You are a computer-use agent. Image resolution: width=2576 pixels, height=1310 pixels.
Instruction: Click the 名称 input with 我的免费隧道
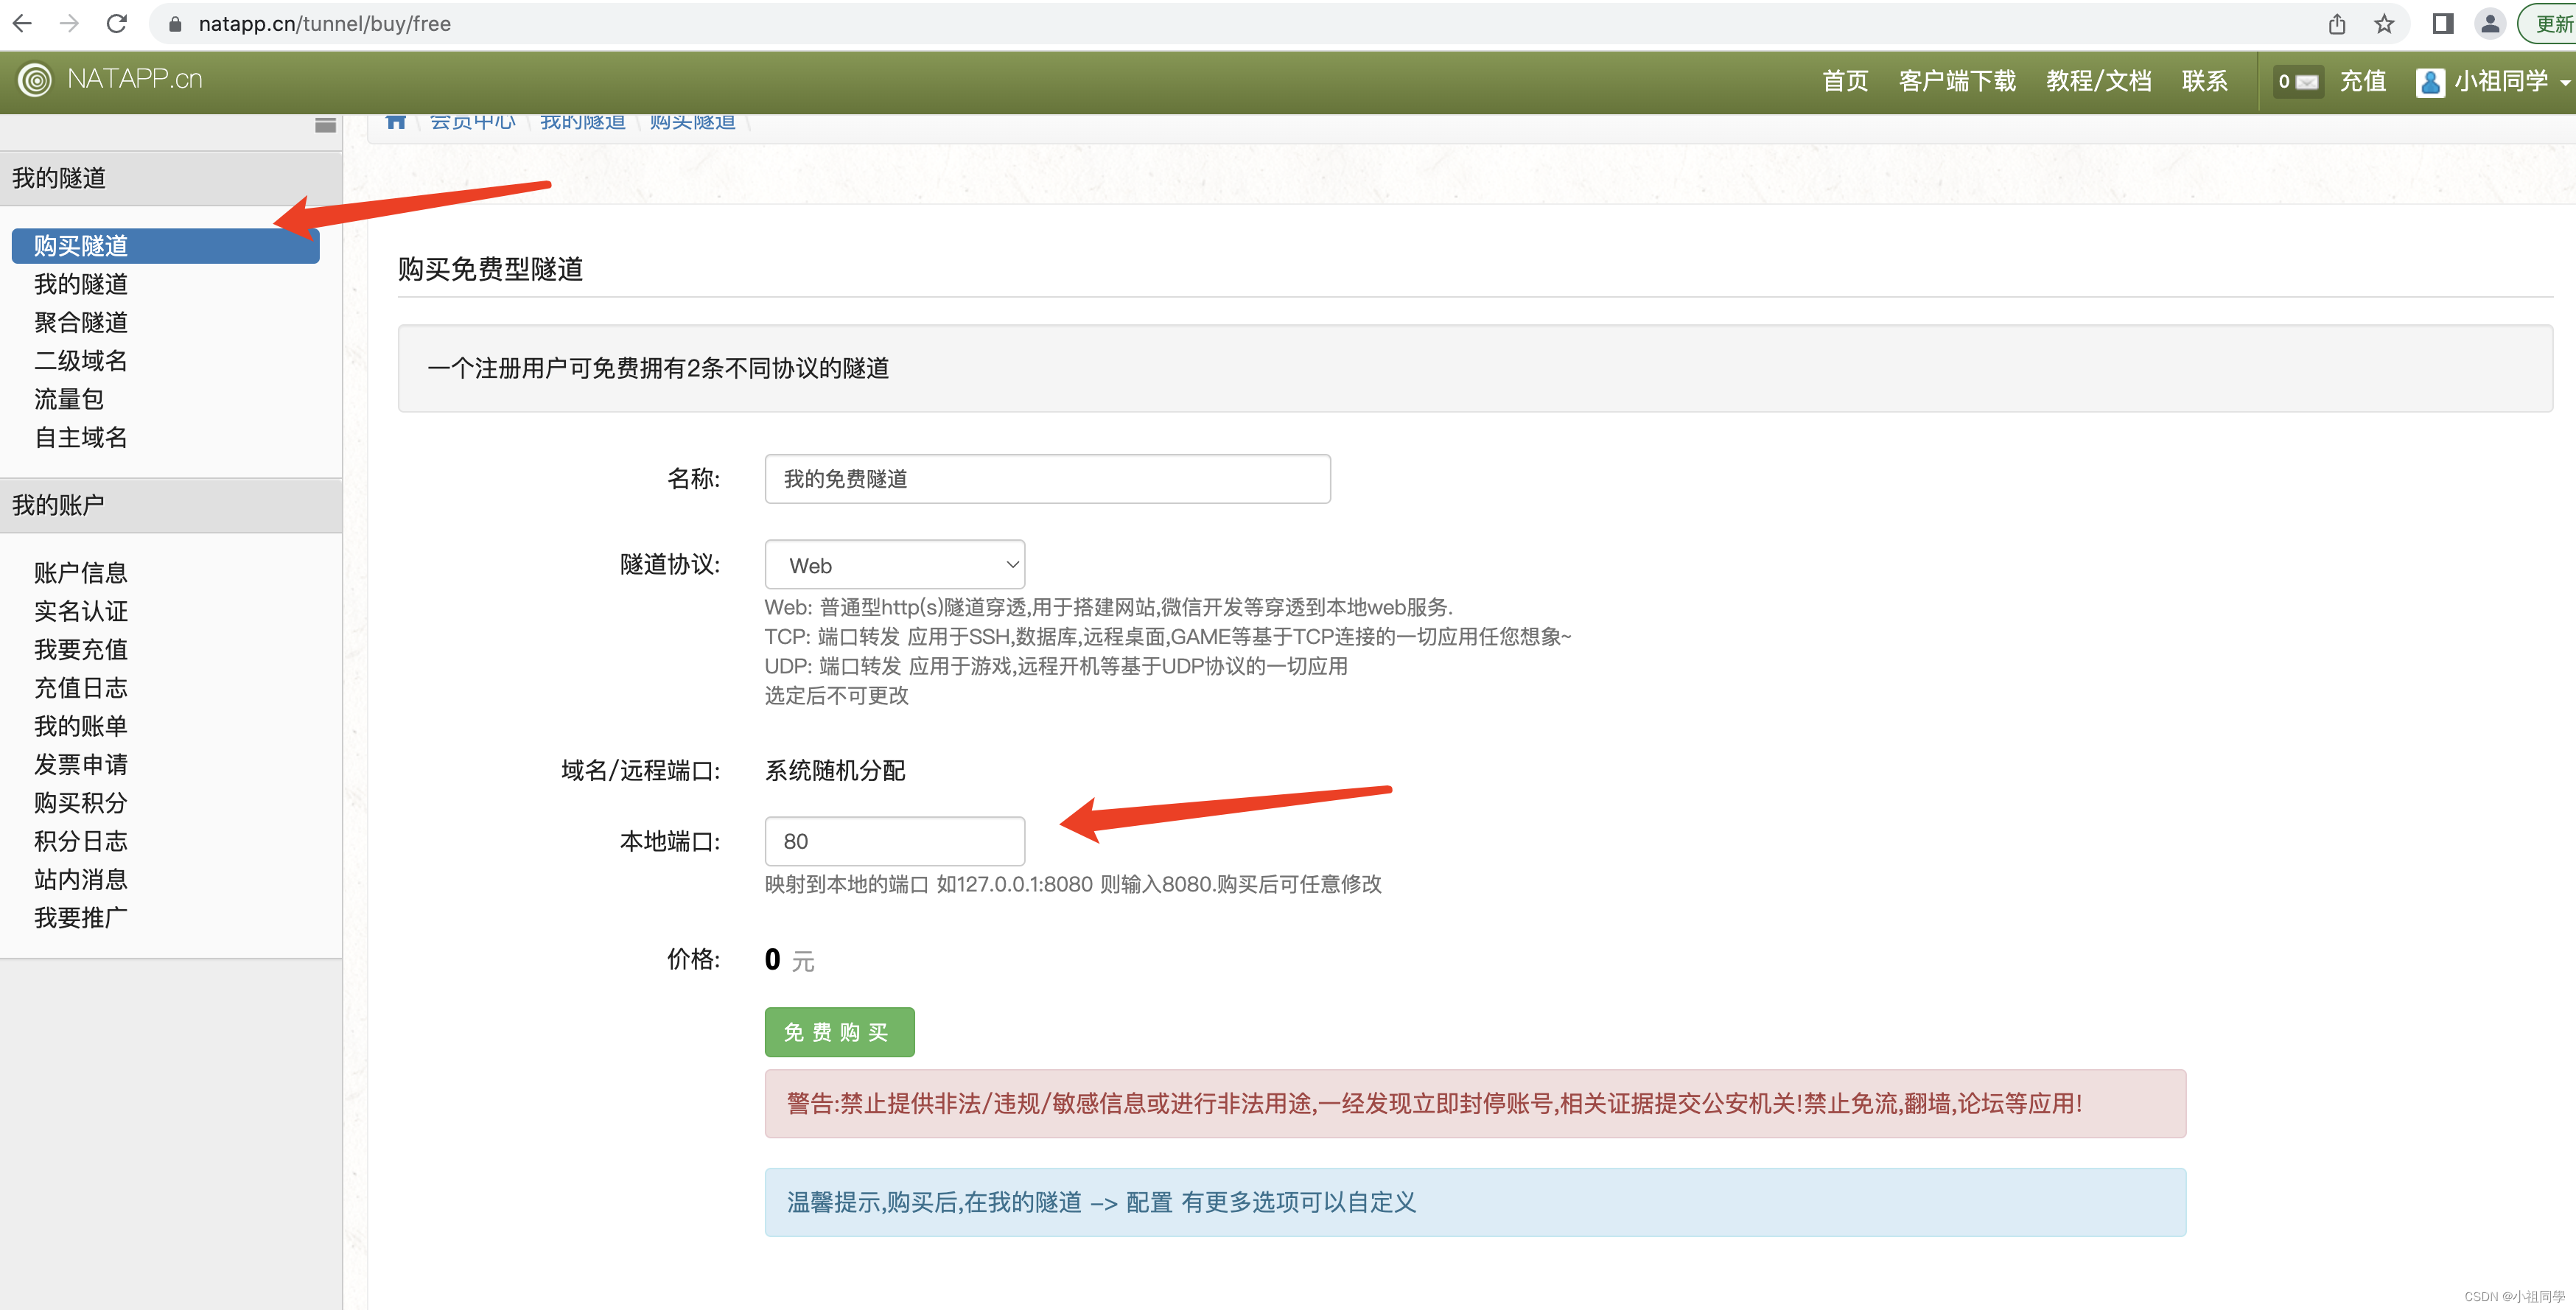(x=1047, y=479)
